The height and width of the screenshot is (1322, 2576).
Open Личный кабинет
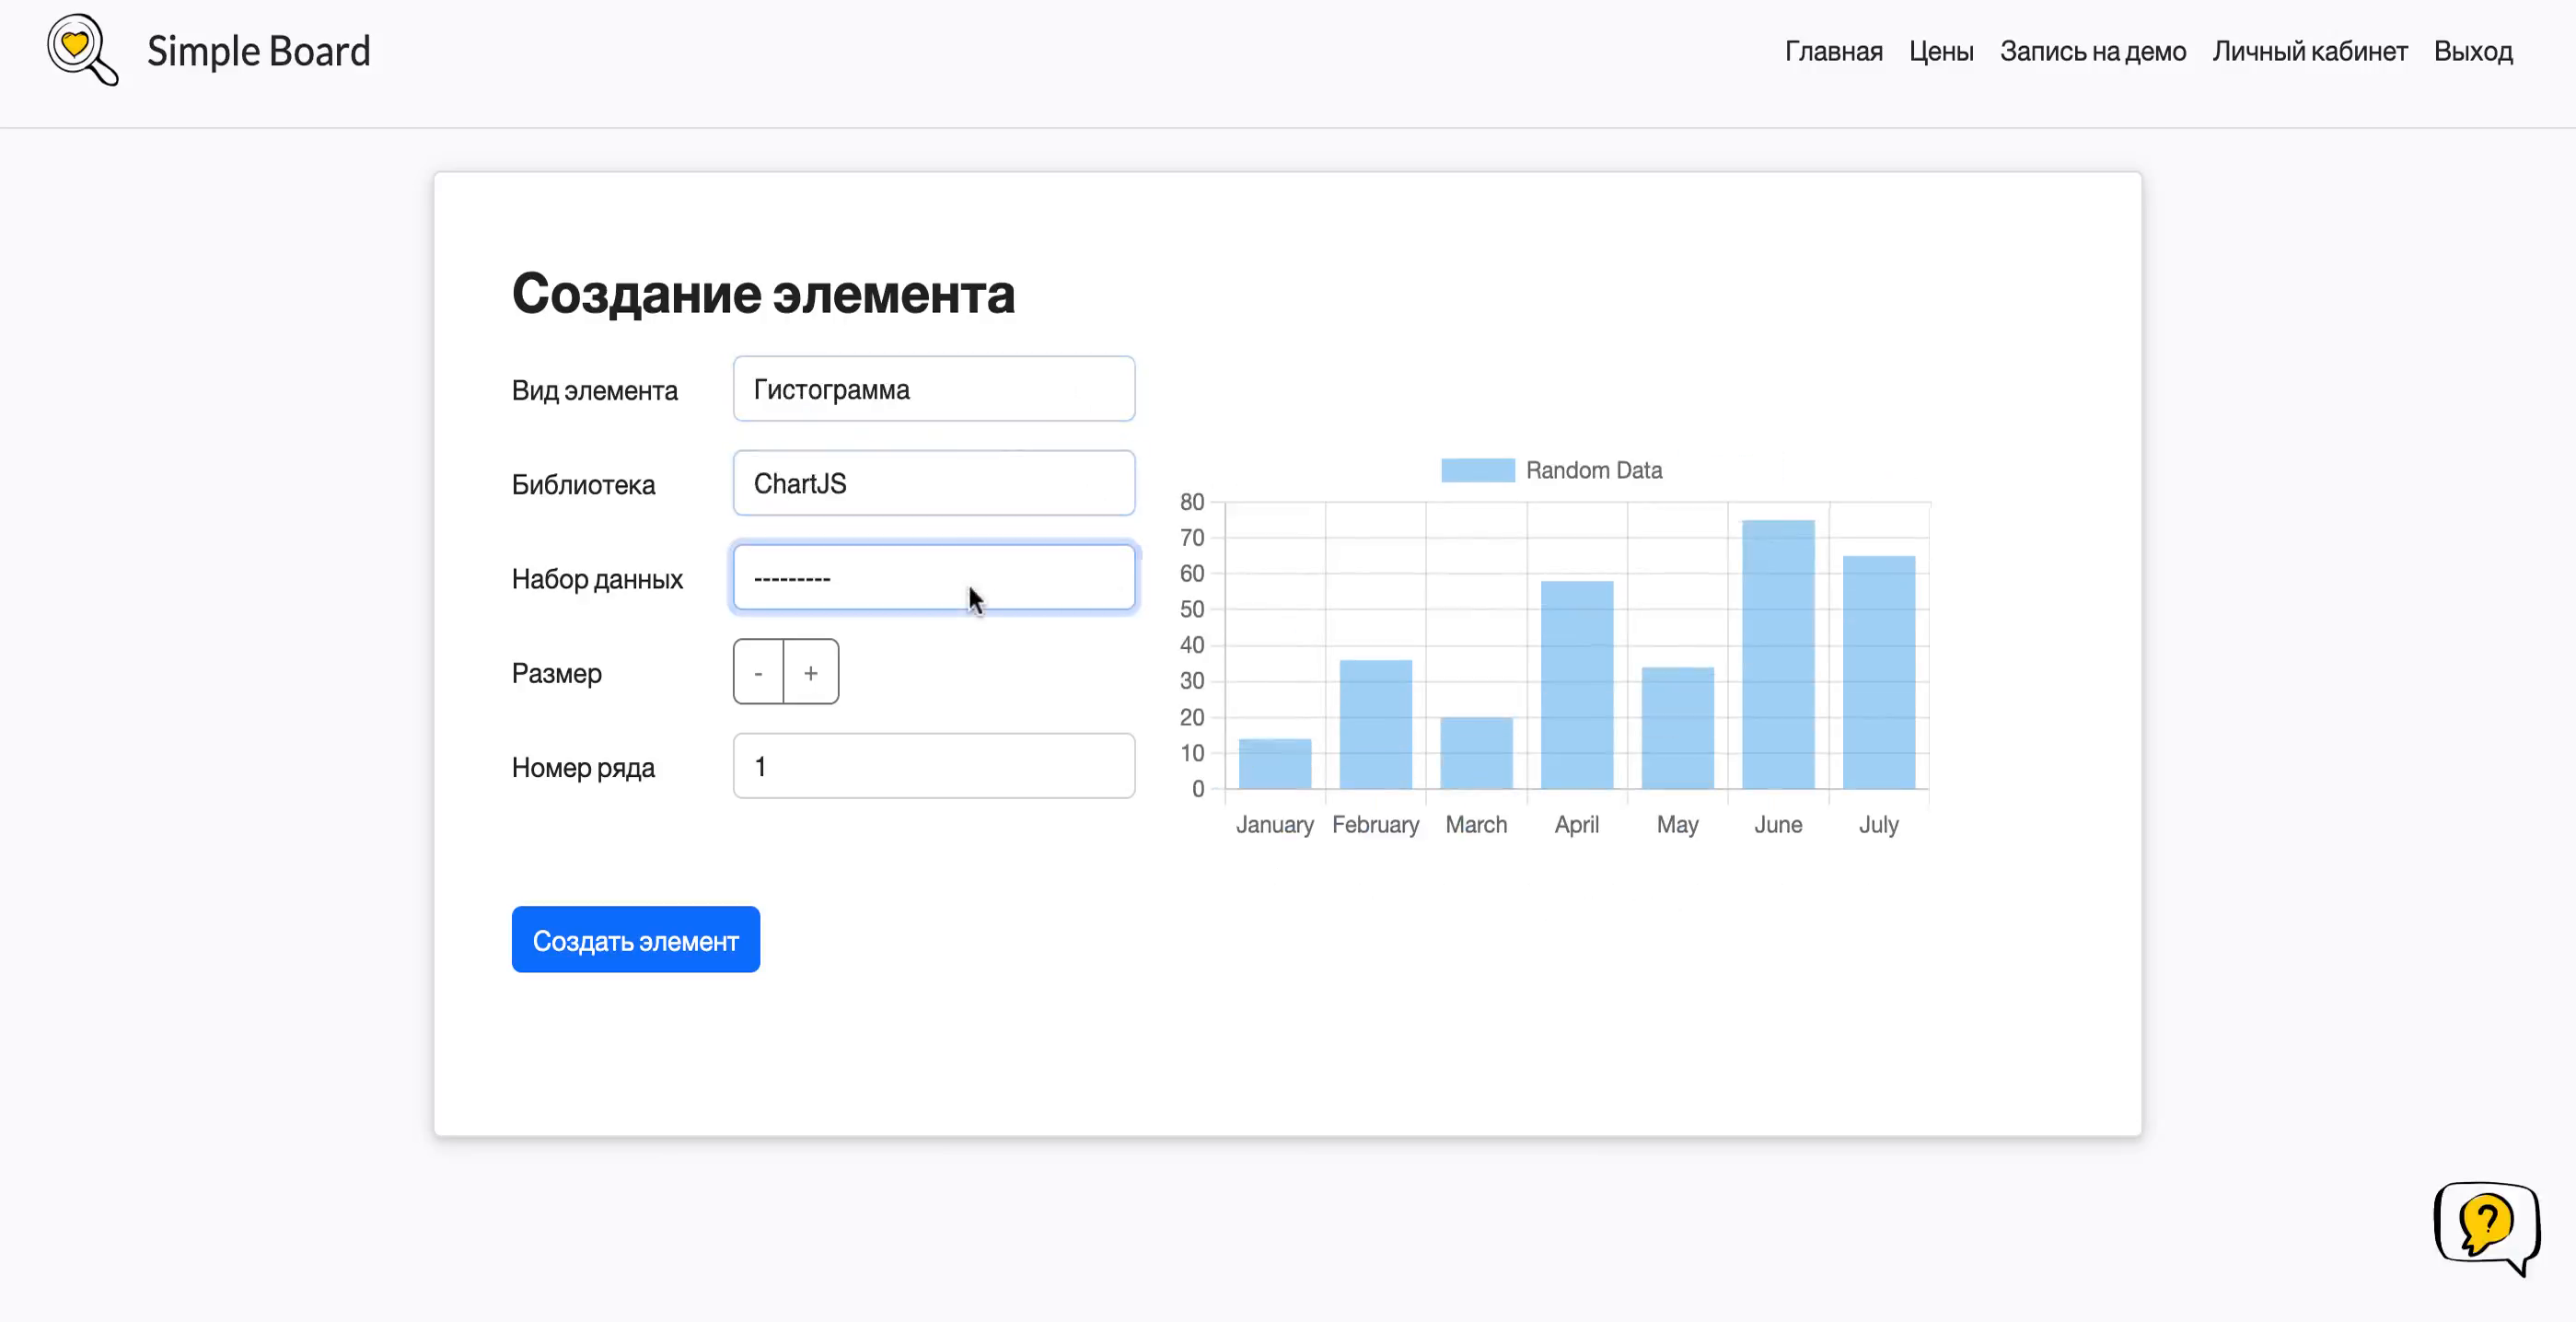click(2310, 51)
